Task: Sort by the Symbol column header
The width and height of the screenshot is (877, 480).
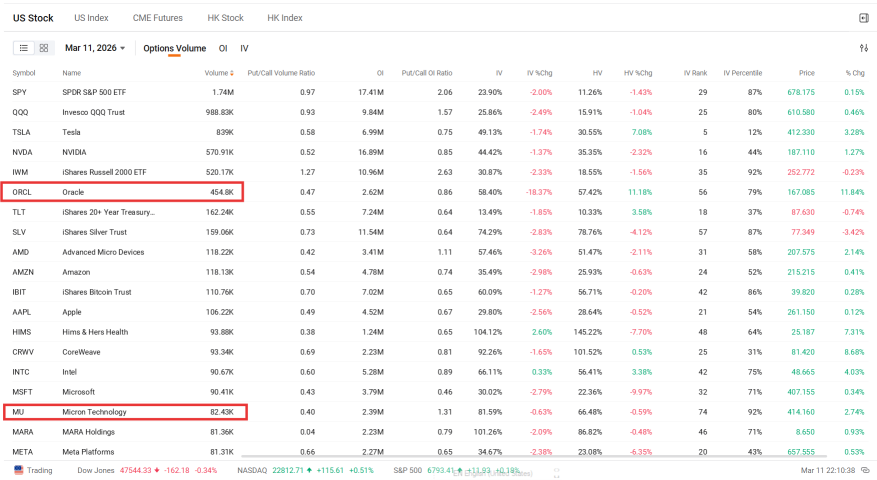Action: (23, 73)
